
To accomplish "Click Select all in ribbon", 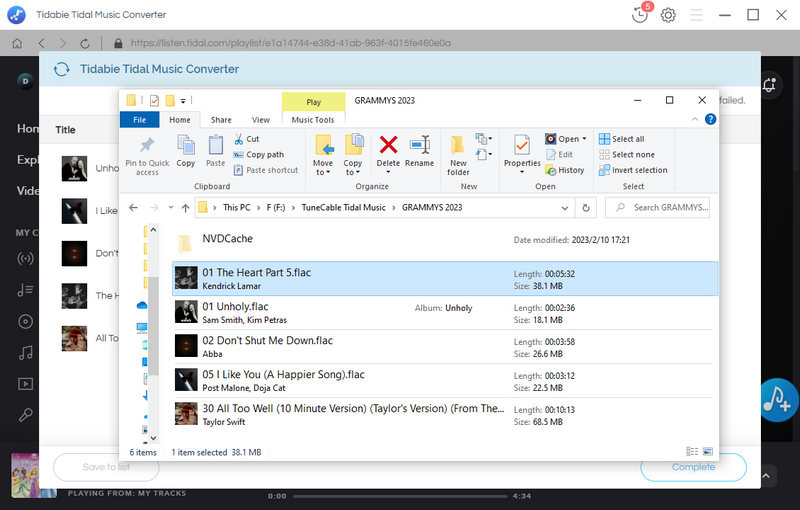I will point(621,139).
